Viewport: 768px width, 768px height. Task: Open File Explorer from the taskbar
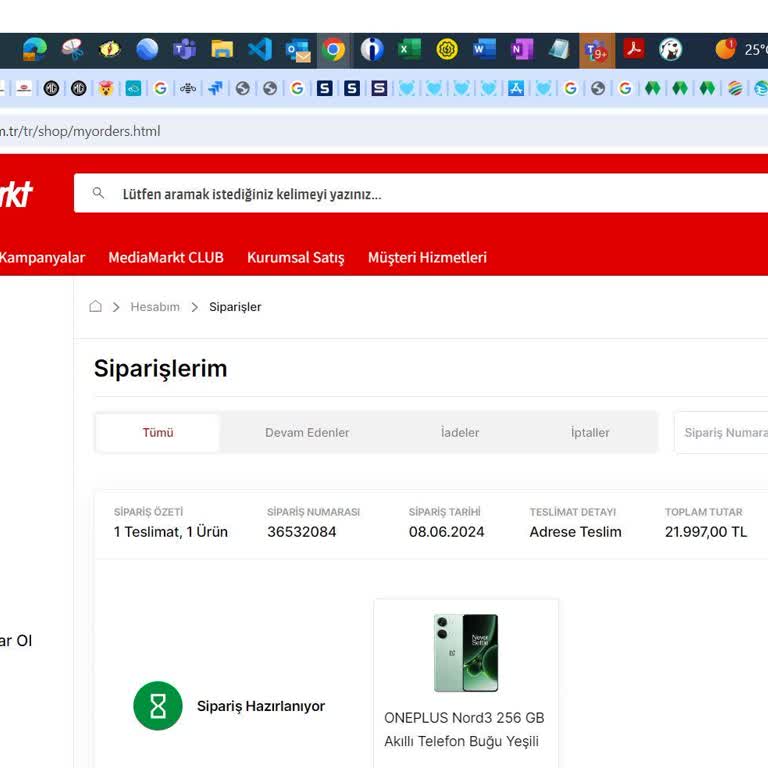[222, 49]
